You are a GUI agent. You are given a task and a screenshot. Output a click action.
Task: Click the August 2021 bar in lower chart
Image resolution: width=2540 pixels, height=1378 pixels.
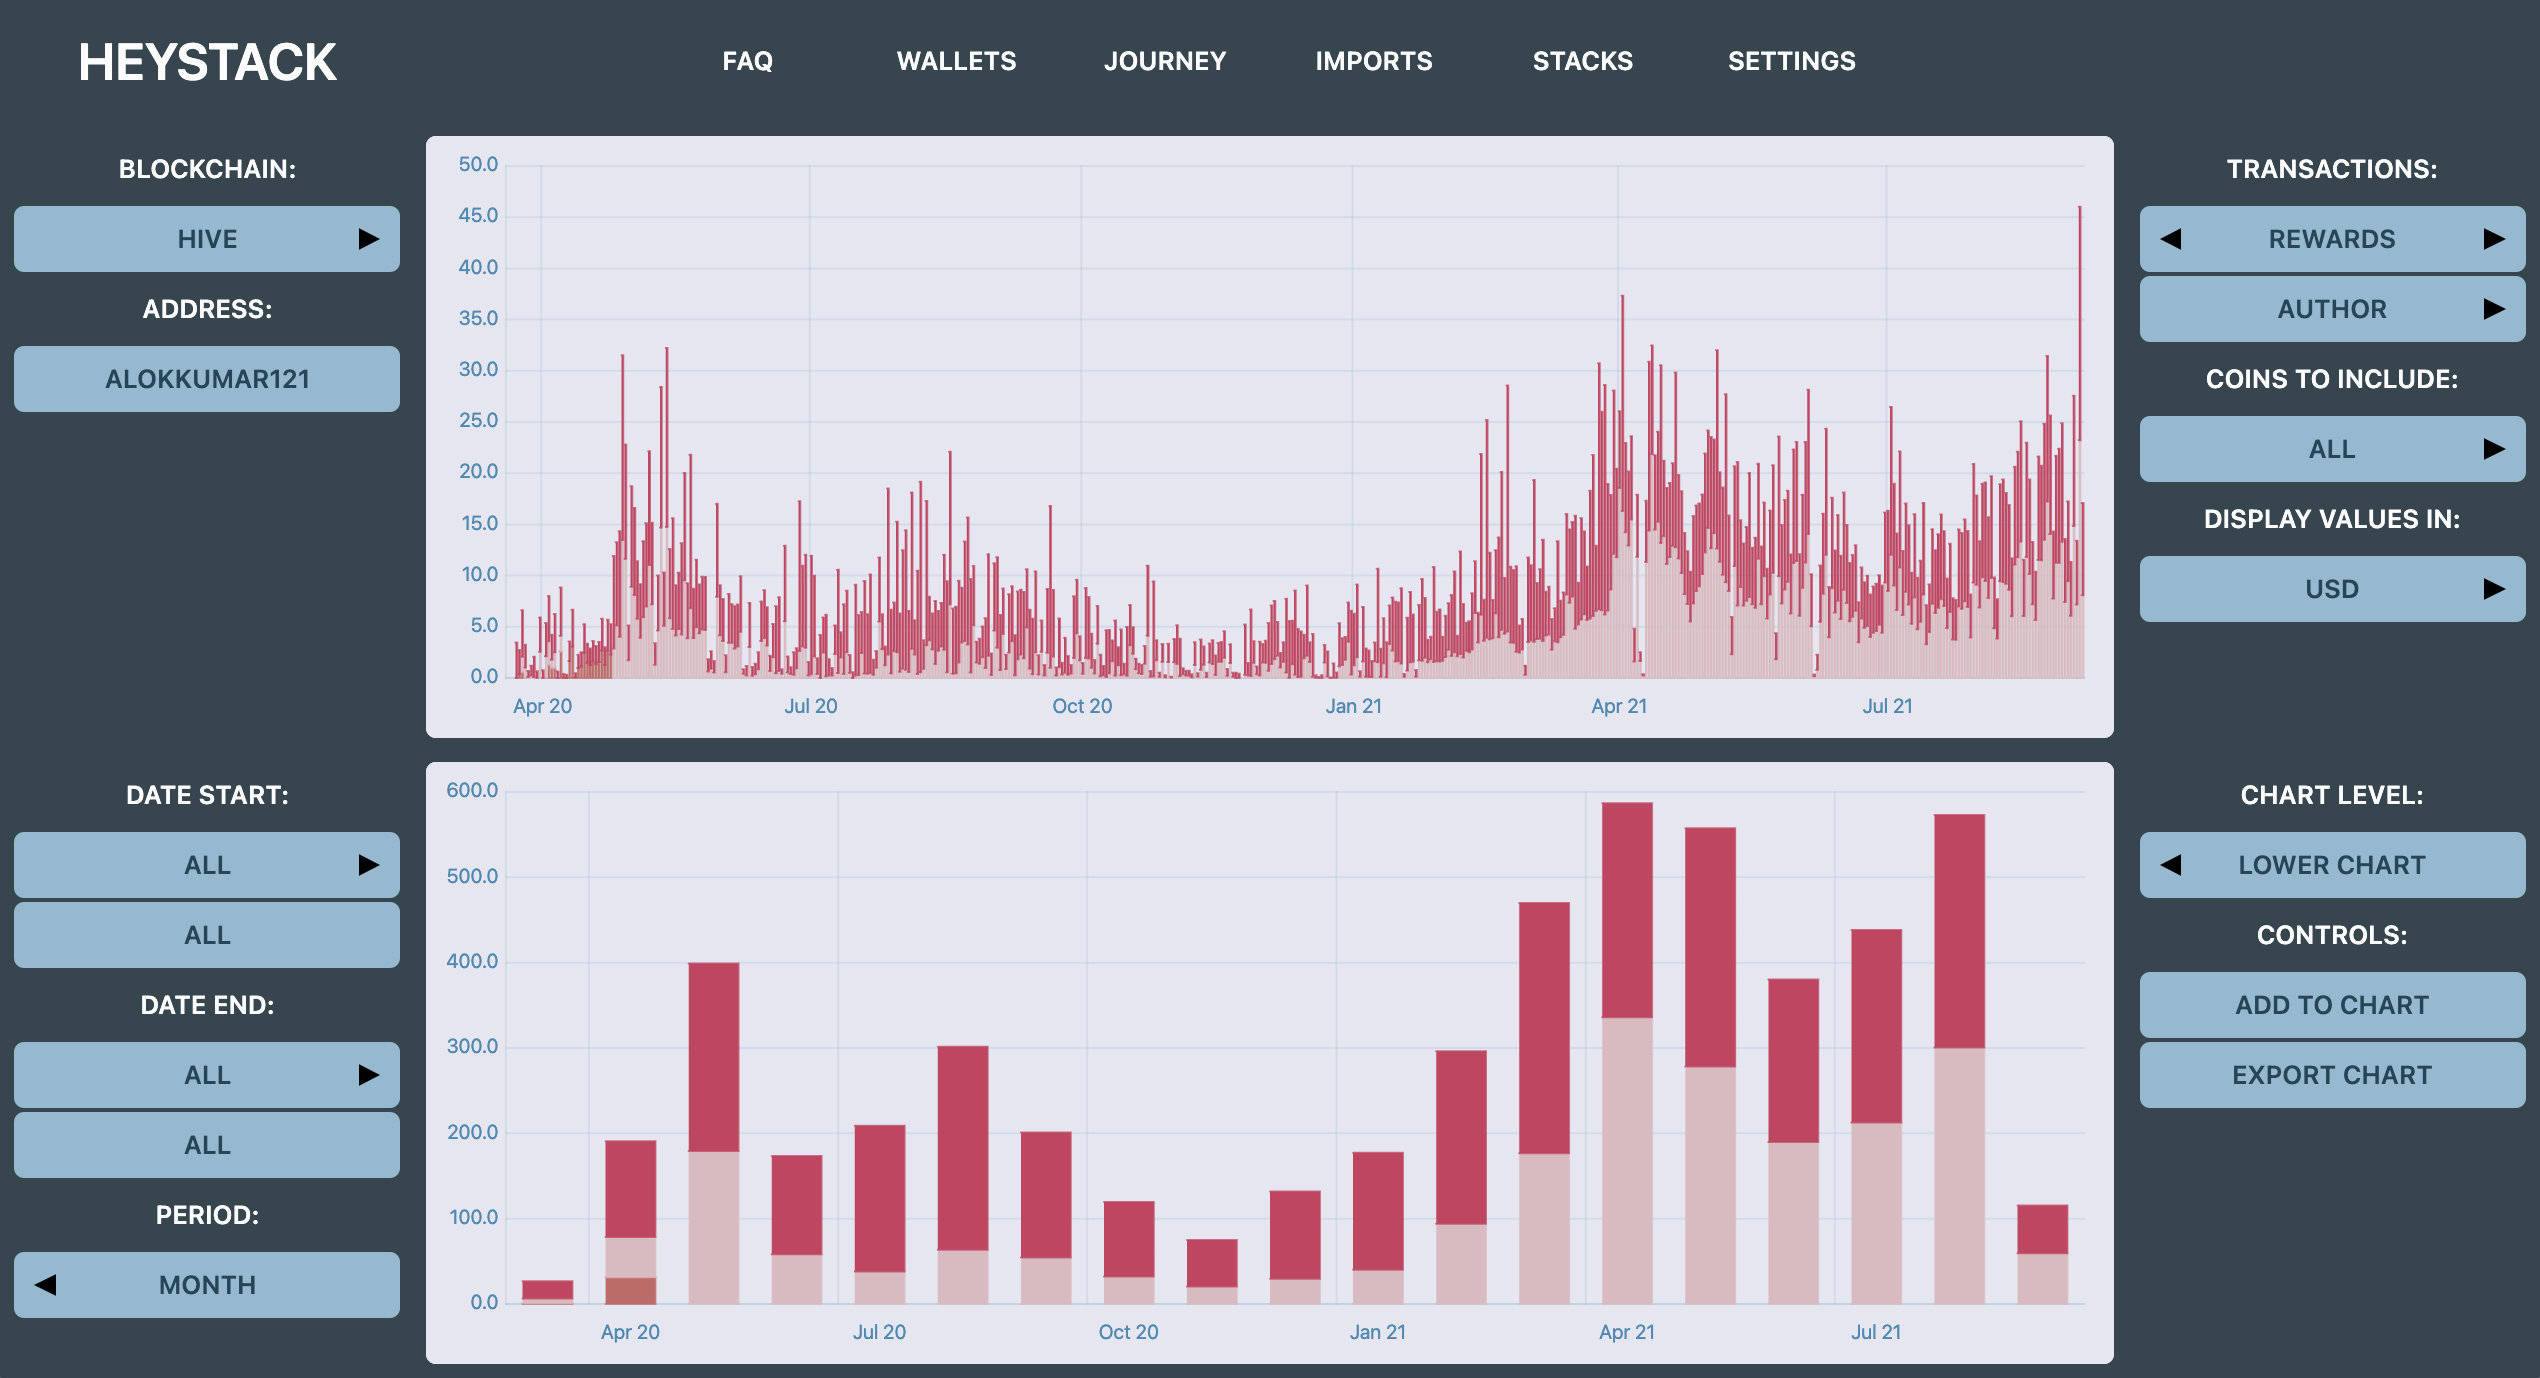[x=1959, y=1059]
